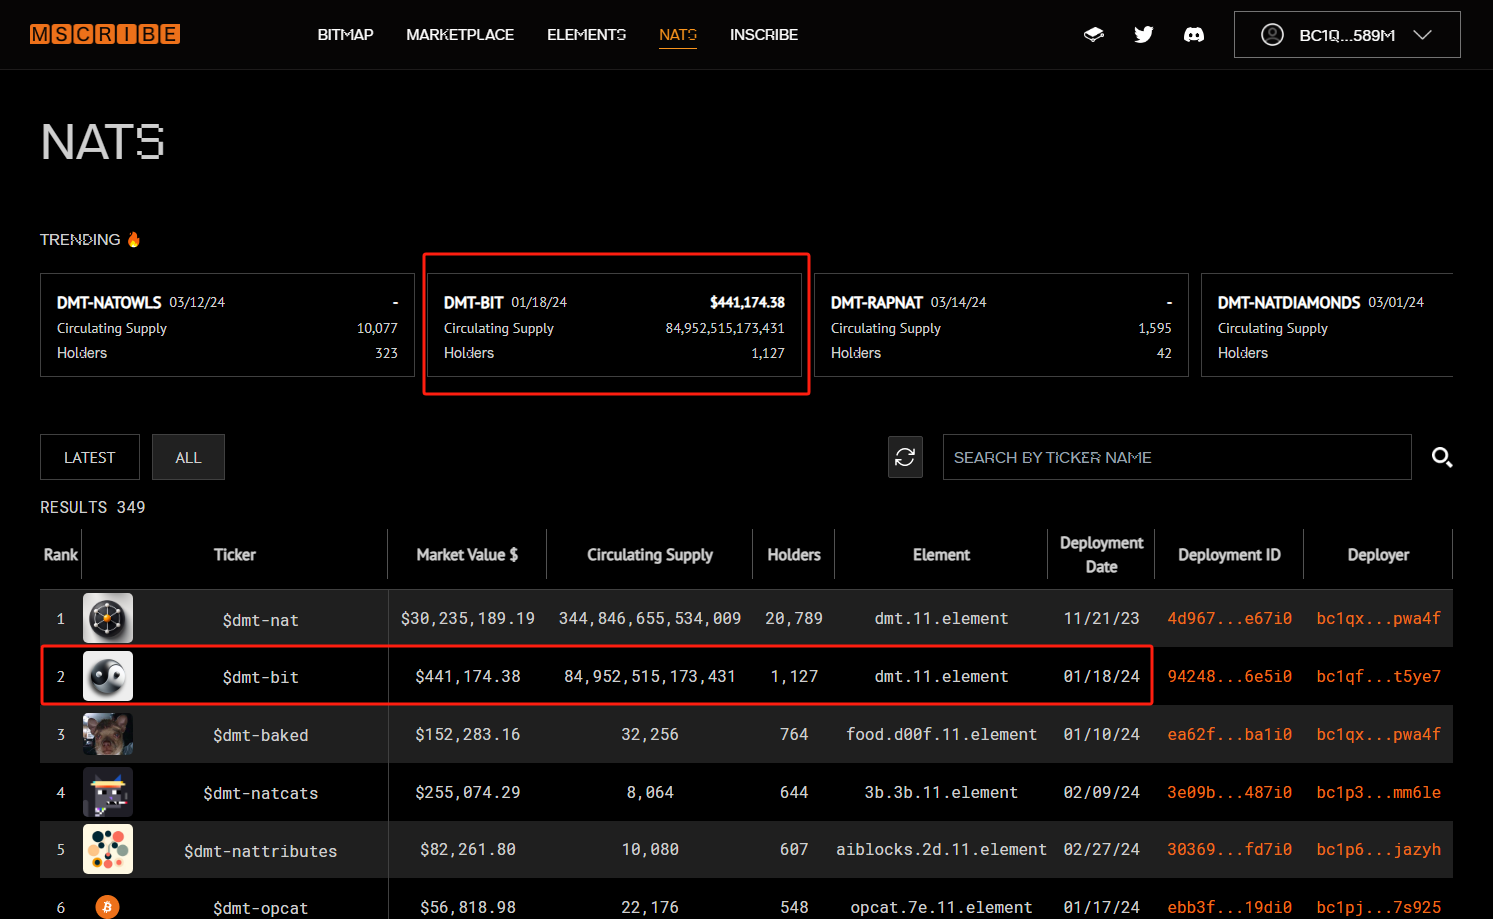This screenshot has height=919, width=1493.
Task: Click the MSCRIBE logo
Action: tap(105, 34)
